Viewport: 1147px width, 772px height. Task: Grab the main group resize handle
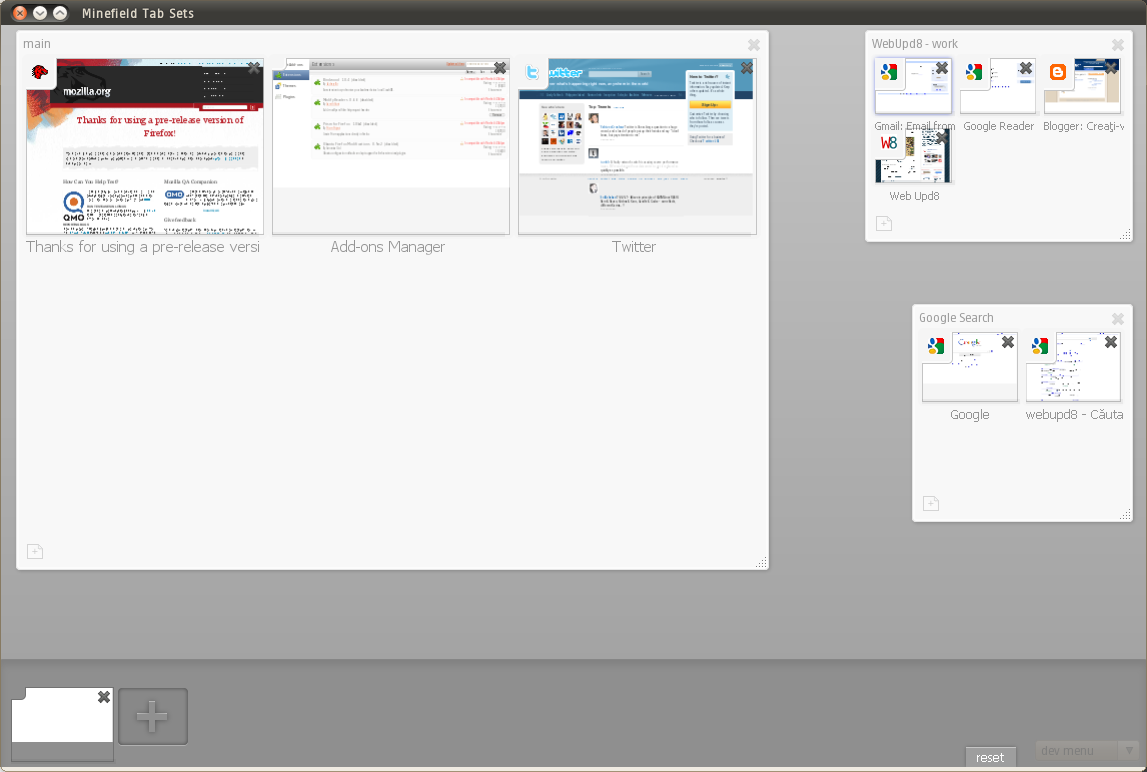761,562
